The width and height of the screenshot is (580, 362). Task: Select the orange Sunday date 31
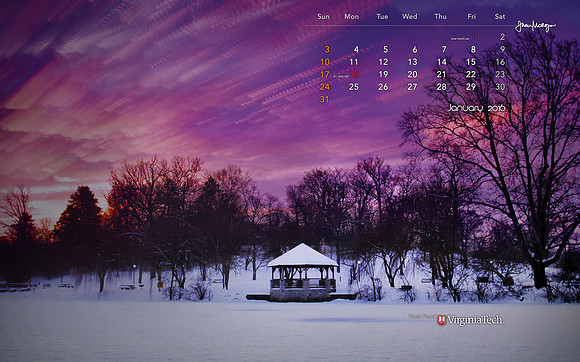(x=325, y=99)
